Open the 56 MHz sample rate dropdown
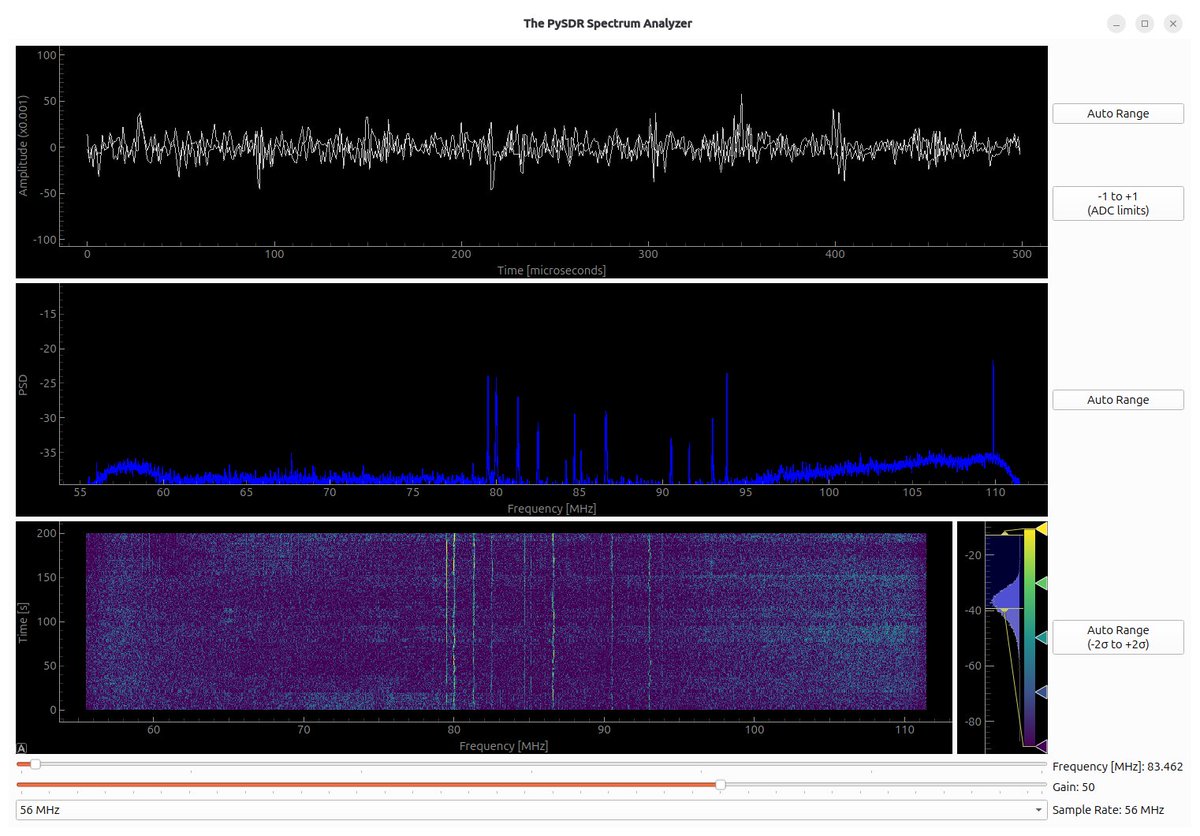This screenshot has height=836, width=1200. (x=531, y=810)
